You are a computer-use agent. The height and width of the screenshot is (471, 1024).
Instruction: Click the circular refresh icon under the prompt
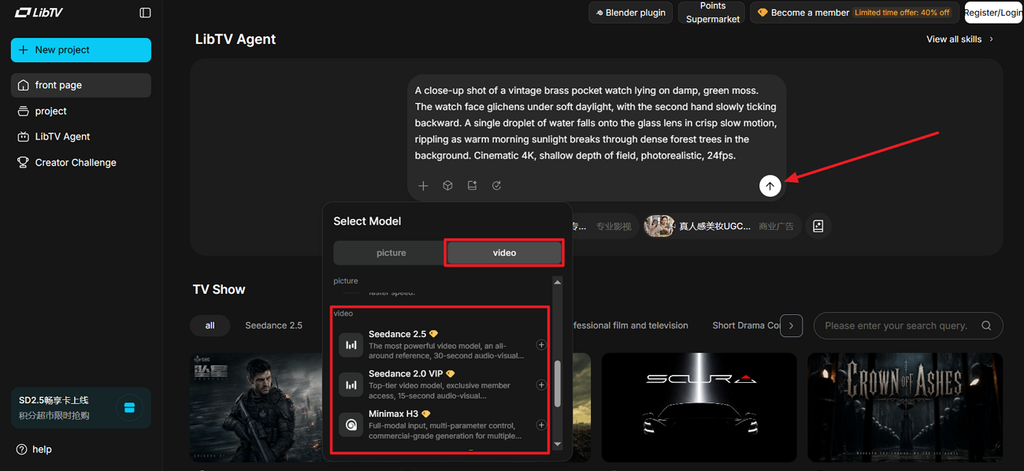496,186
